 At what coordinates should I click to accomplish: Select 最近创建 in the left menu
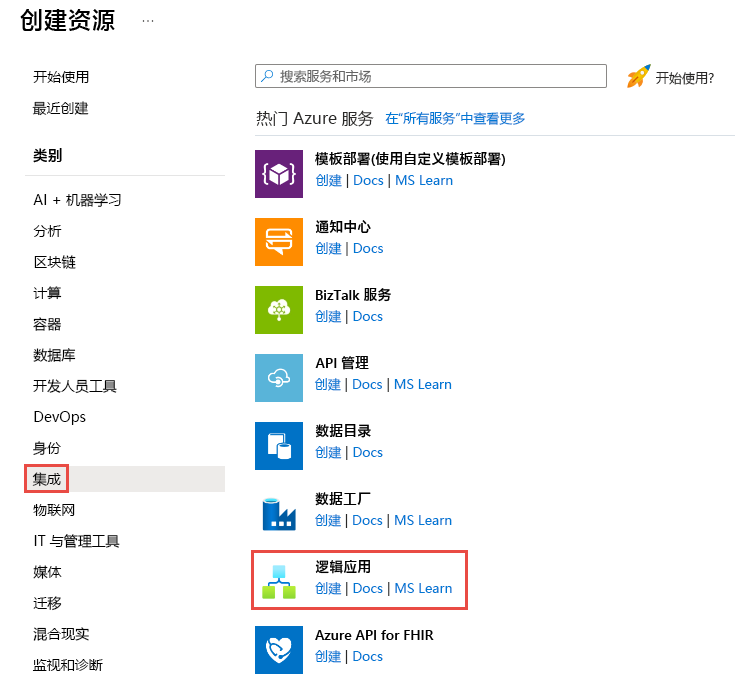(60, 108)
